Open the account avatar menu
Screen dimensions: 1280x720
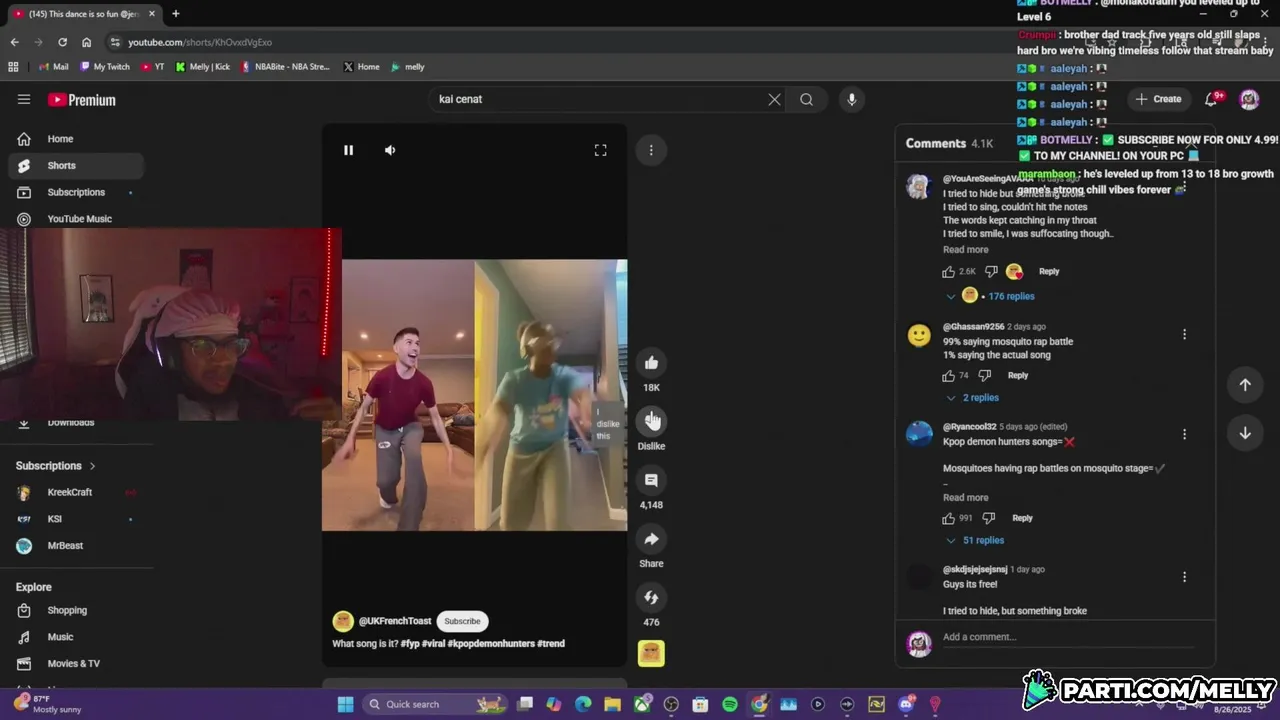tap(1249, 99)
